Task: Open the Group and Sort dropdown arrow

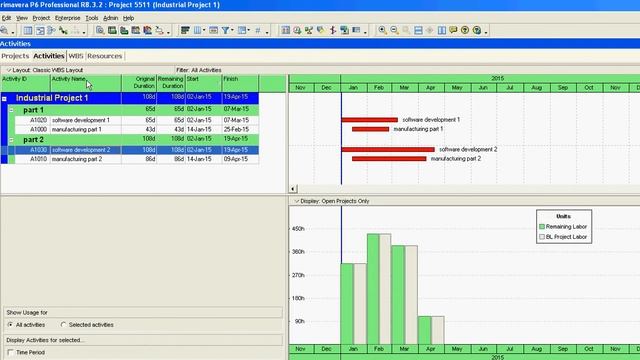Action: [x=248, y=30]
